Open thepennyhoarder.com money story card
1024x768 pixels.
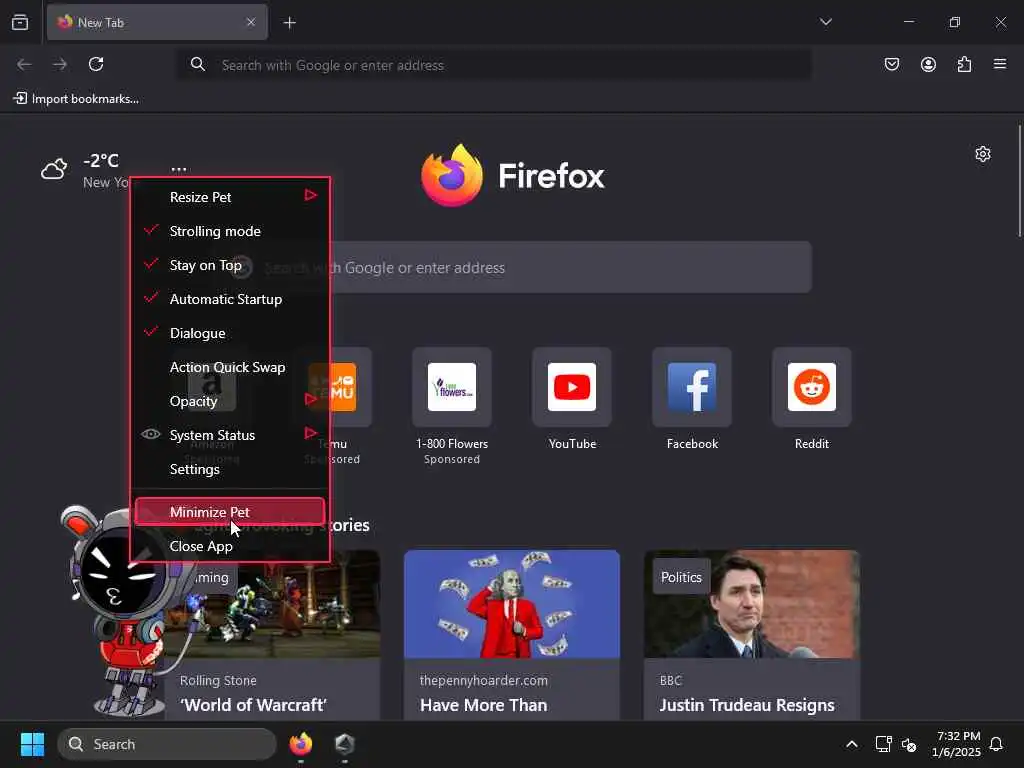512,635
